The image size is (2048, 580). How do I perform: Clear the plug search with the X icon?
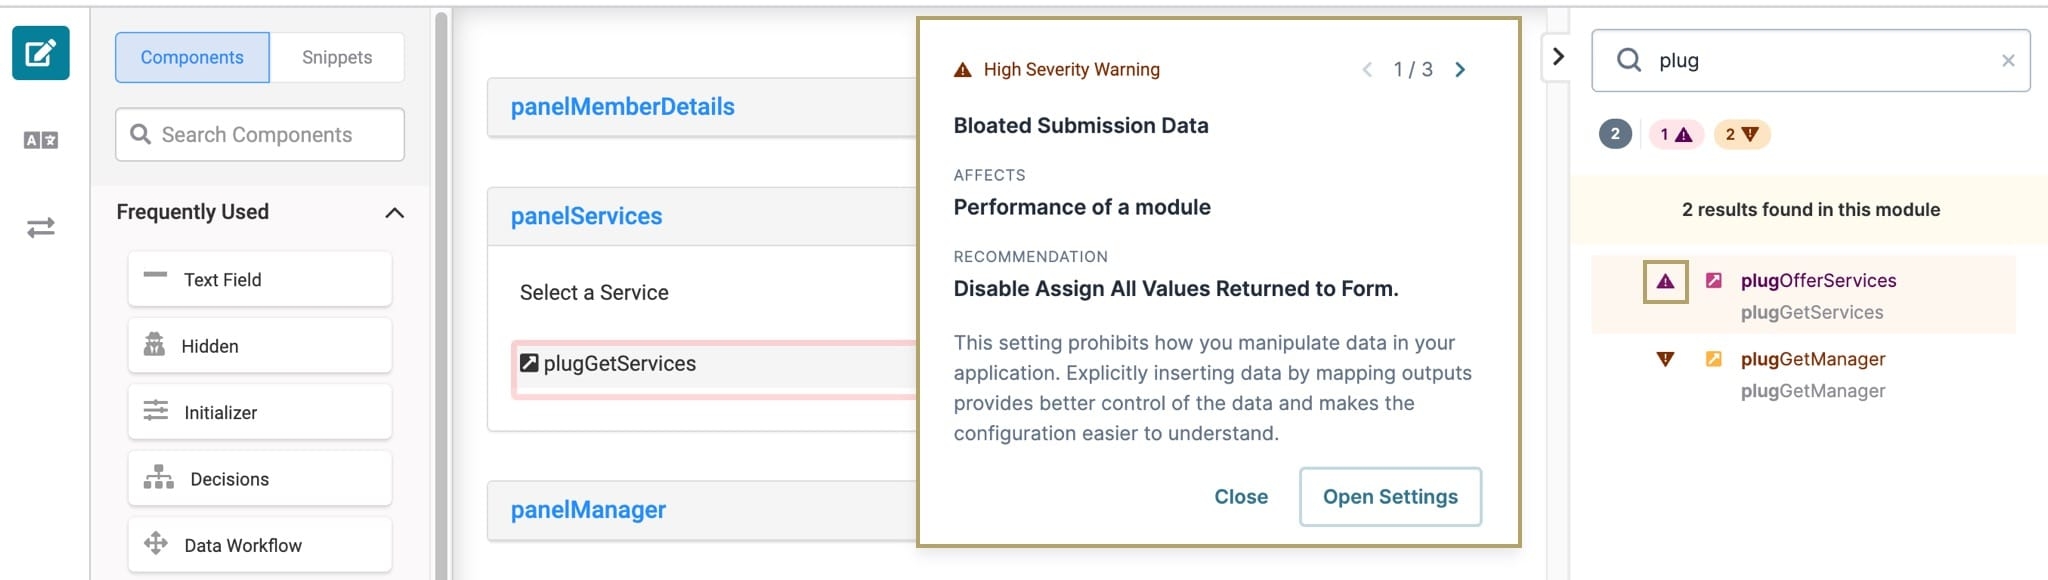point(2008,61)
